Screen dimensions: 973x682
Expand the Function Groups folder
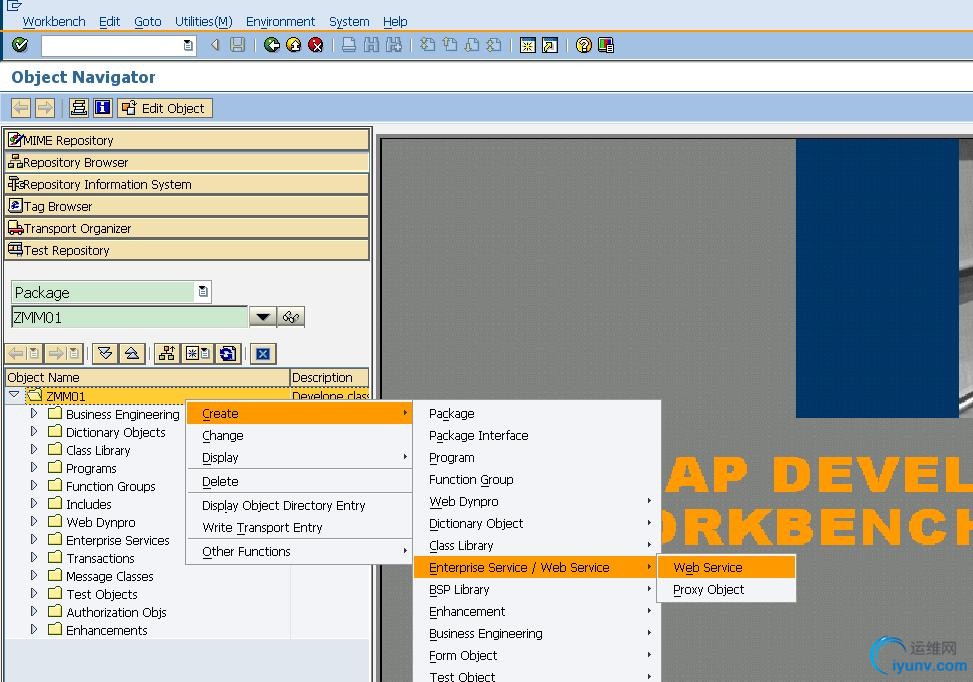34,485
